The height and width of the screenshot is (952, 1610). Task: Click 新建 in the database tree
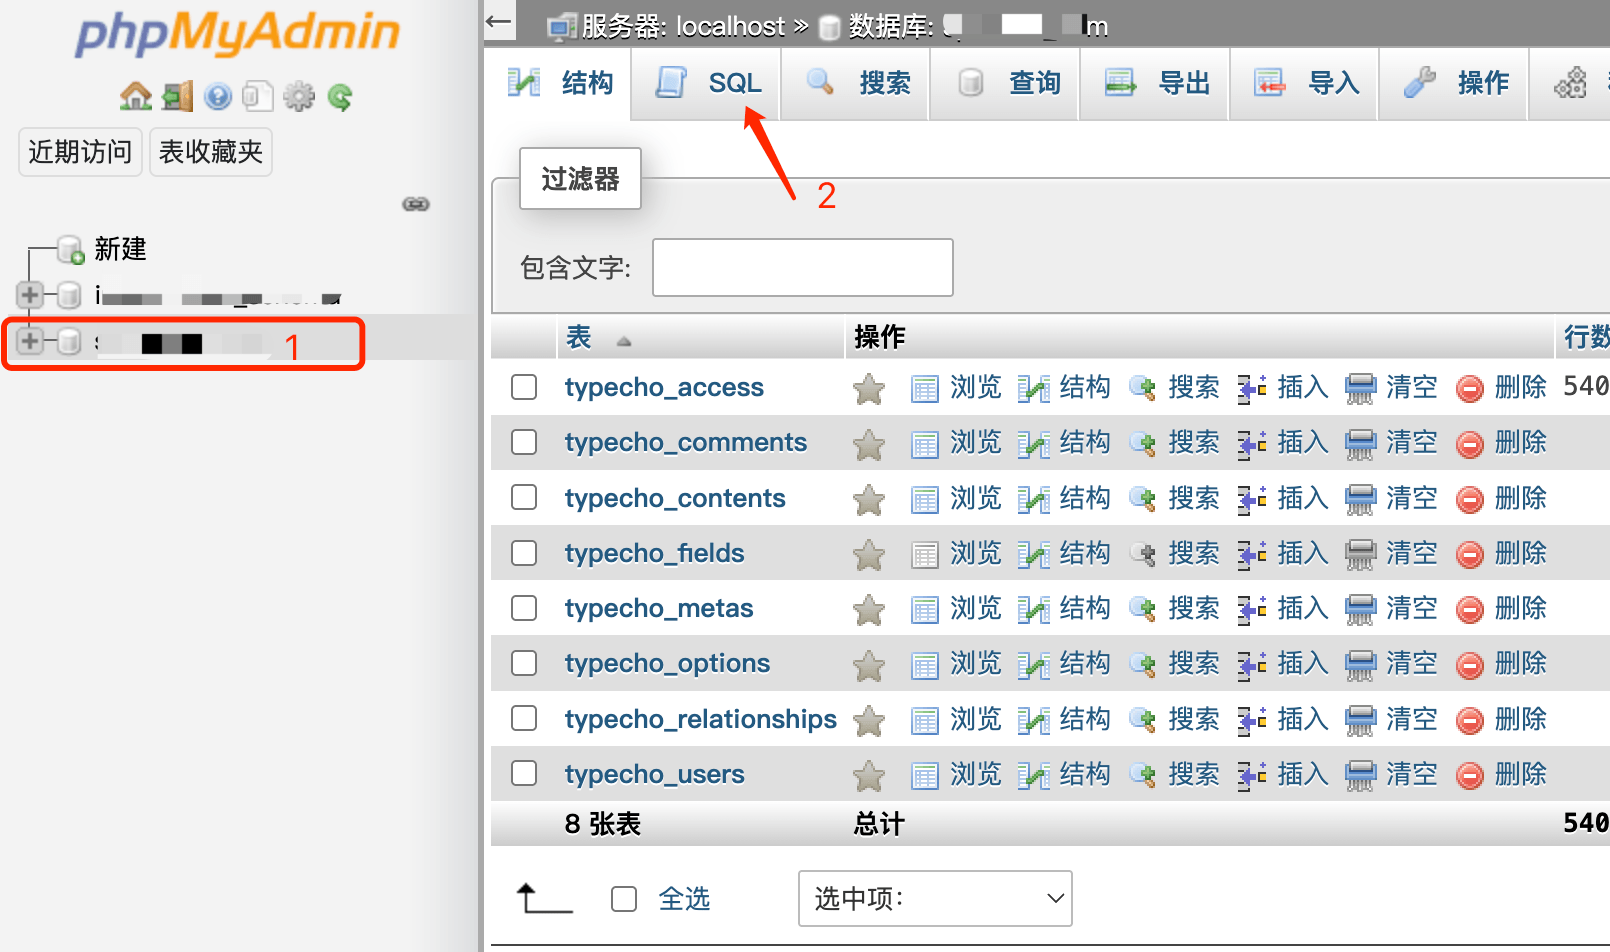tap(120, 249)
